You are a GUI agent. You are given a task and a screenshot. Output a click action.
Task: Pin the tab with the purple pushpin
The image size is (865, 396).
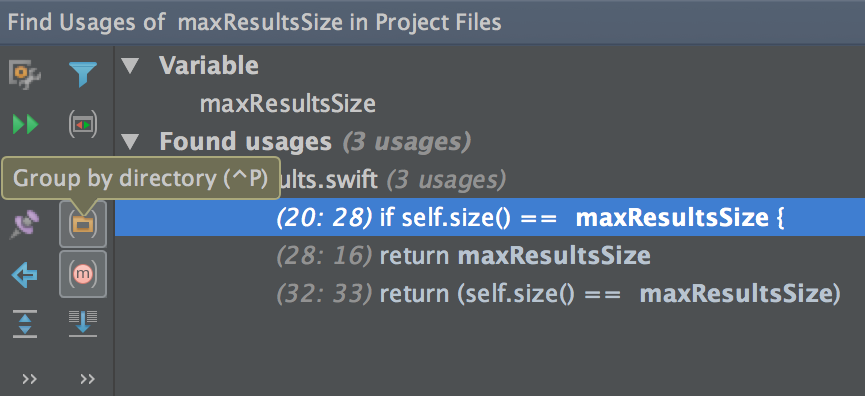click(x=25, y=224)
